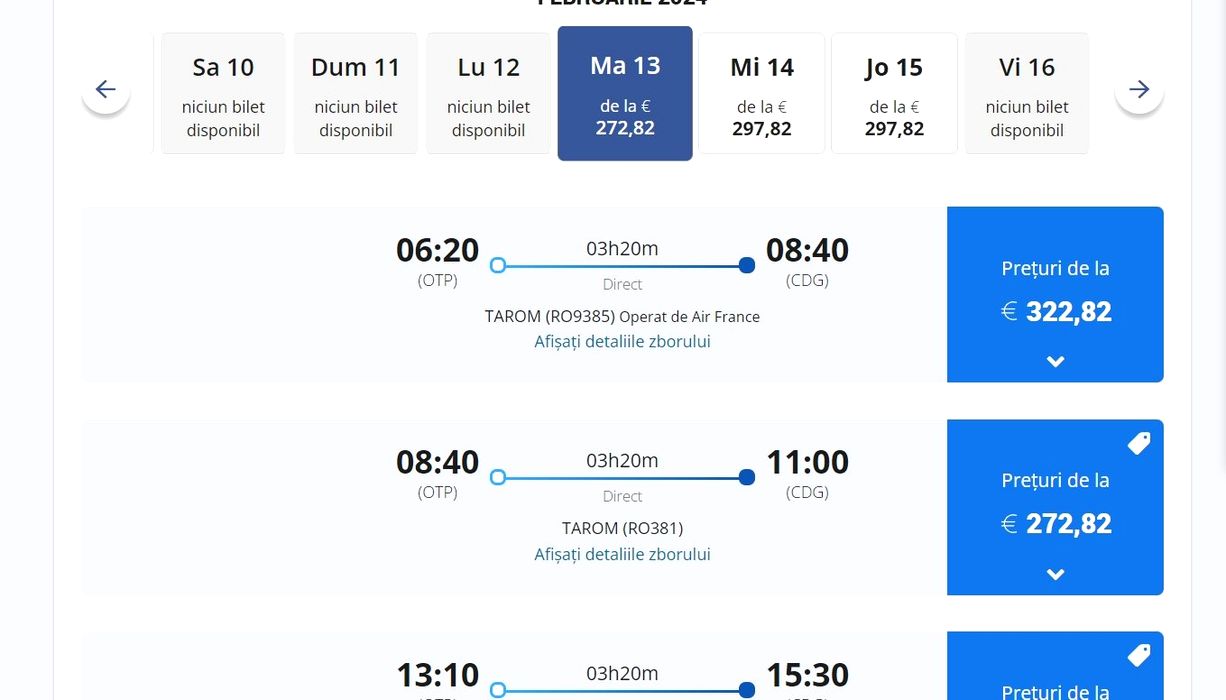
Task: Select the Dum 11 date tab
Action: tap(355, 94)
